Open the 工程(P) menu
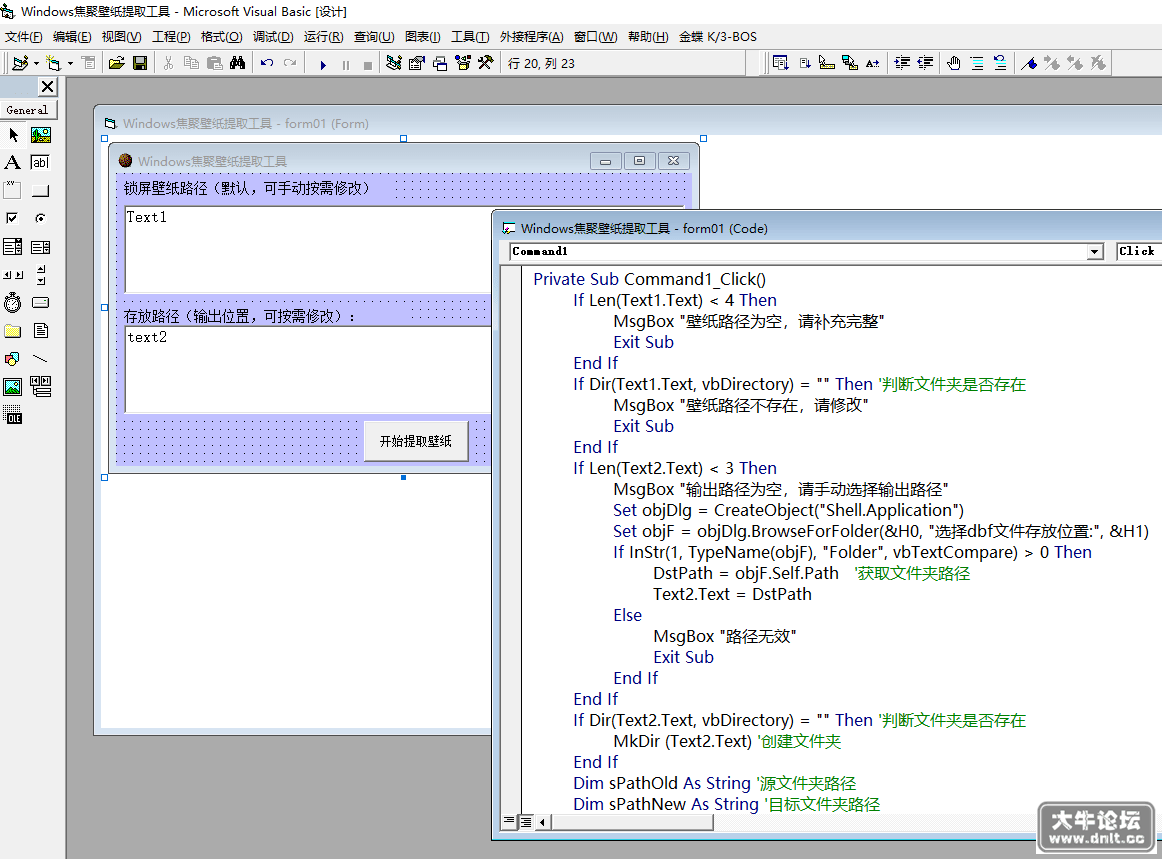Viewport: 1162px width, 859px height. tap(171, 37)
